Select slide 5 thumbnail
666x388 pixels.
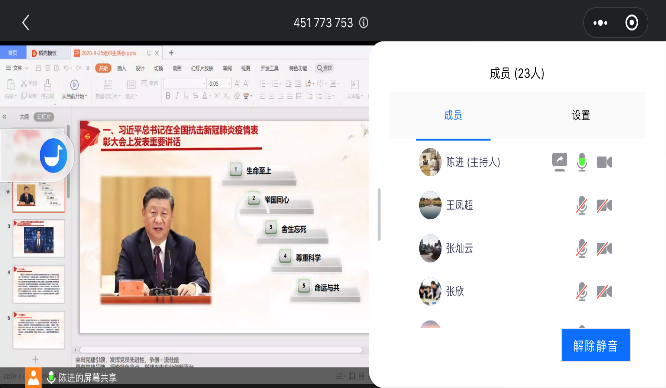pos(39,330)
